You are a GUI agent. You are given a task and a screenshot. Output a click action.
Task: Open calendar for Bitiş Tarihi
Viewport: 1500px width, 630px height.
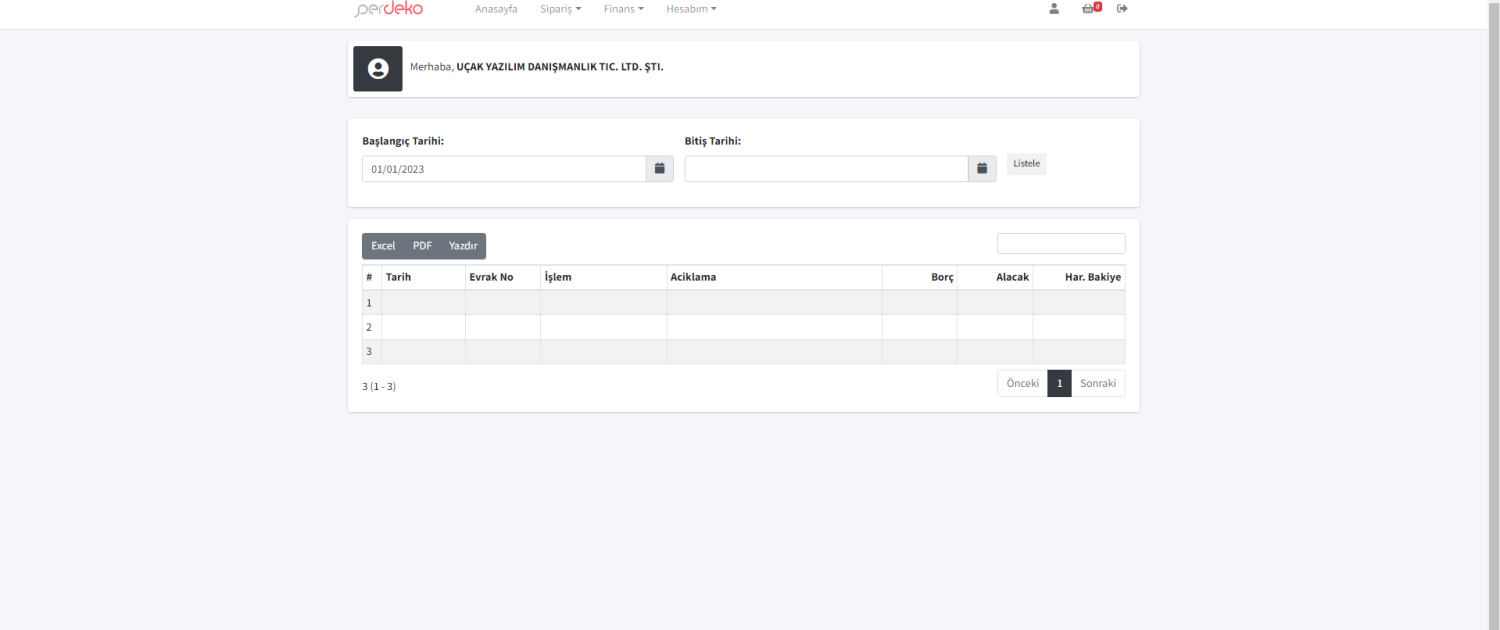coord(982,169)
